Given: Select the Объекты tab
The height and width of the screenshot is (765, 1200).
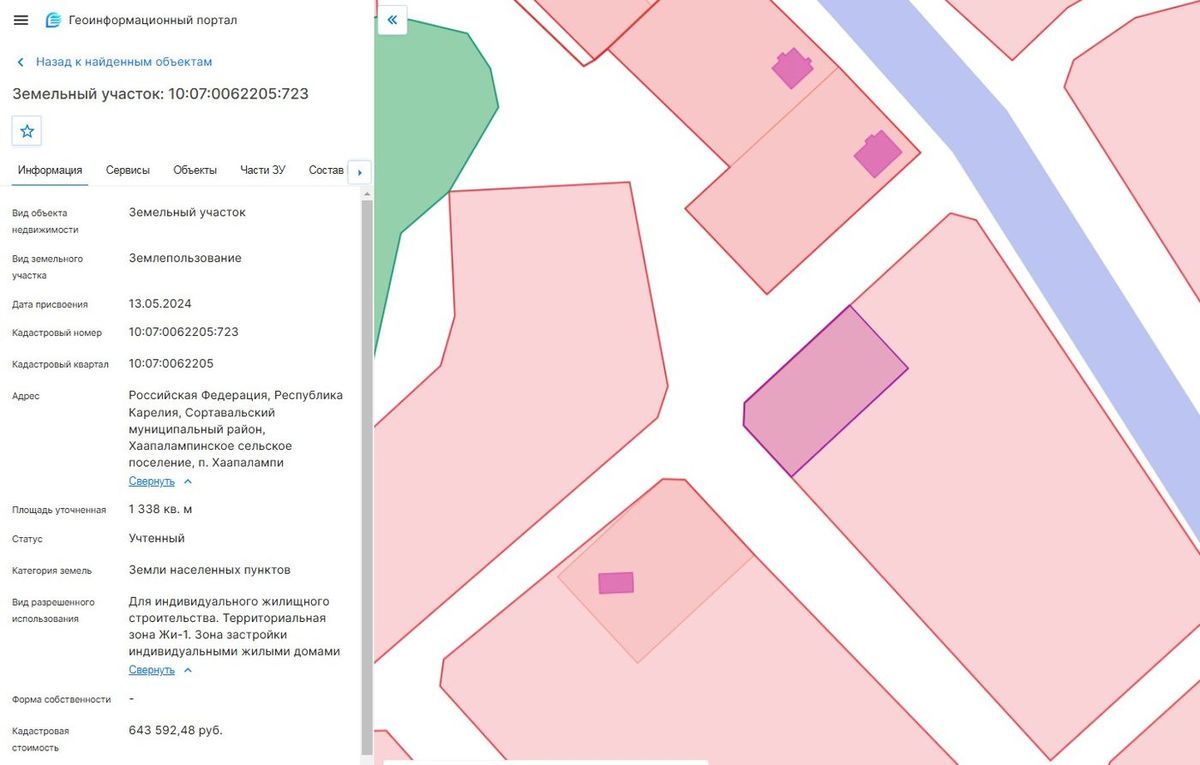Looking at the screenshot, I should pyautogui.click(x=195, y=170).
